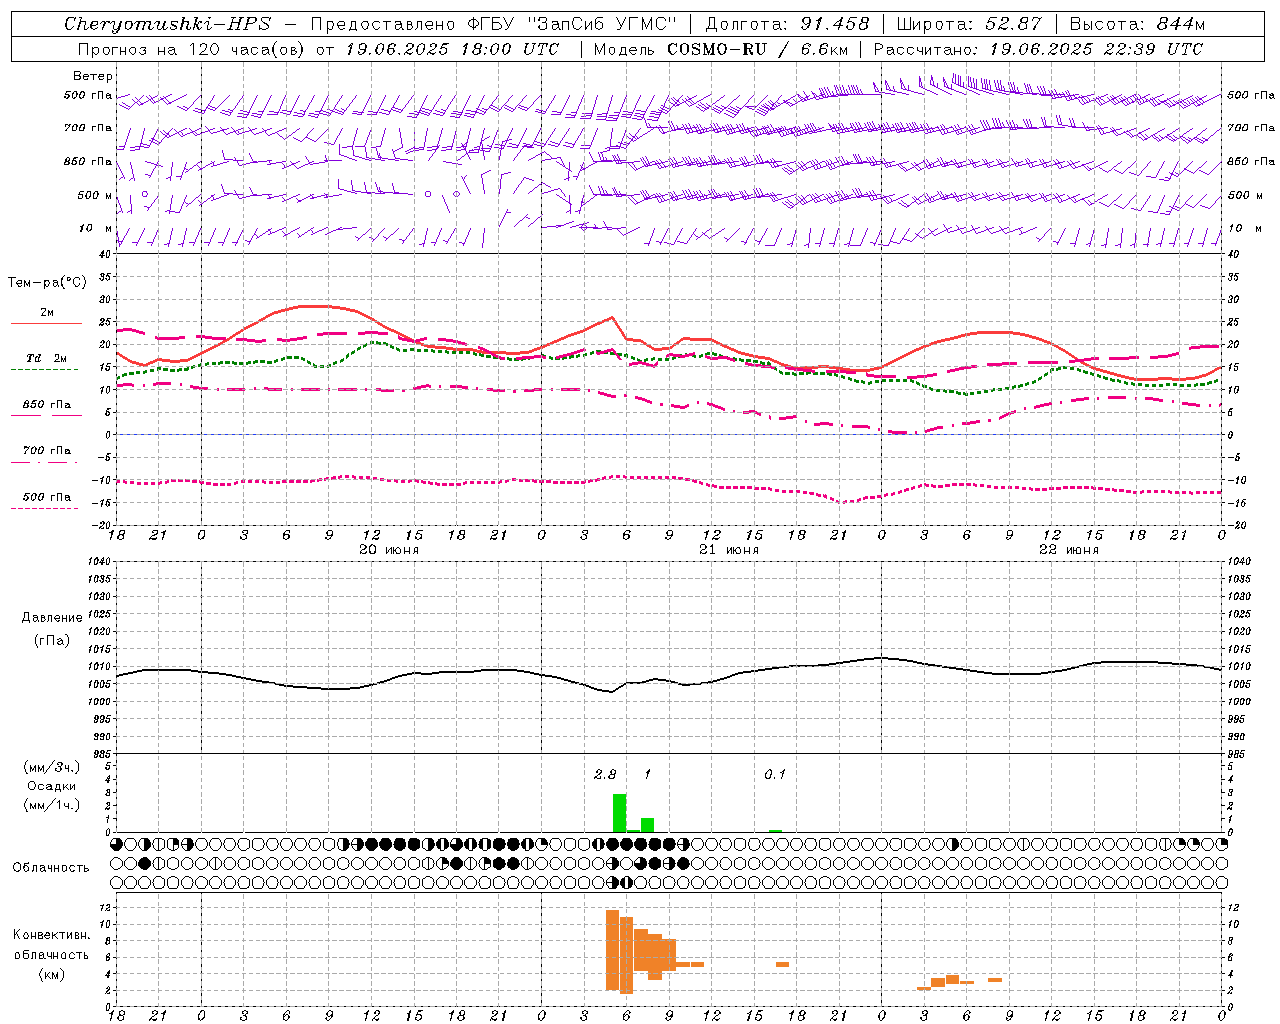The width and height of the screenshot is (1280, 1024).
Task: Click the solid line sample under '2м' legend
Action: [x=46, y=324]
